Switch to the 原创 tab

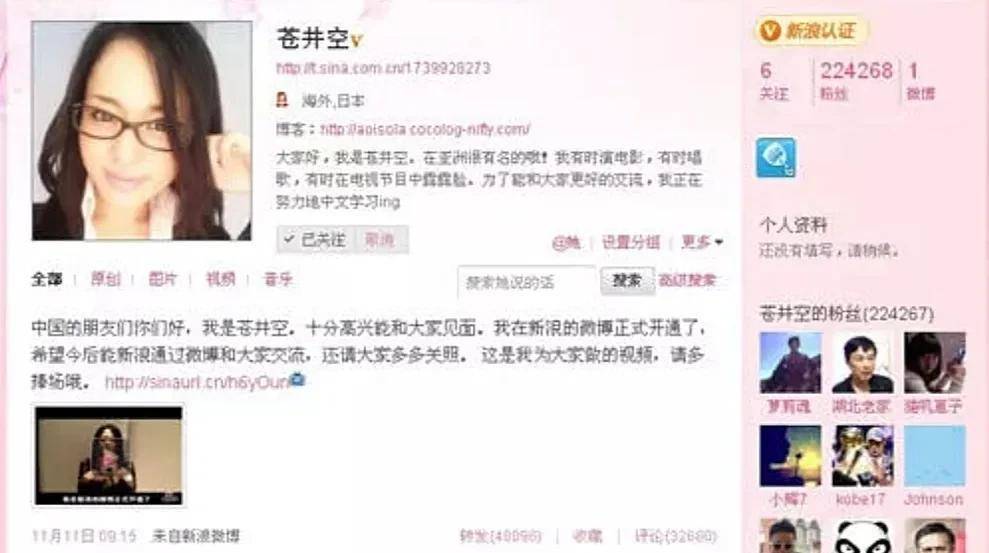[x=105, y=279]
